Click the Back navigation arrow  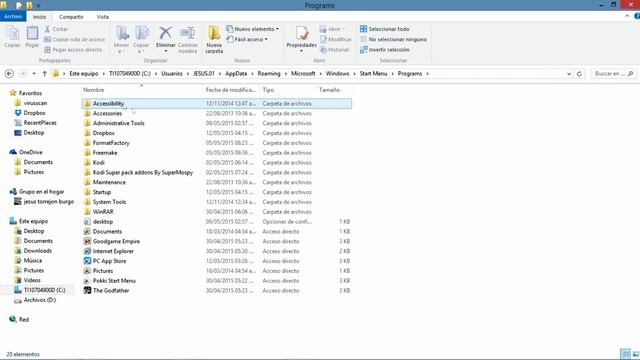(x=9, y=73)
